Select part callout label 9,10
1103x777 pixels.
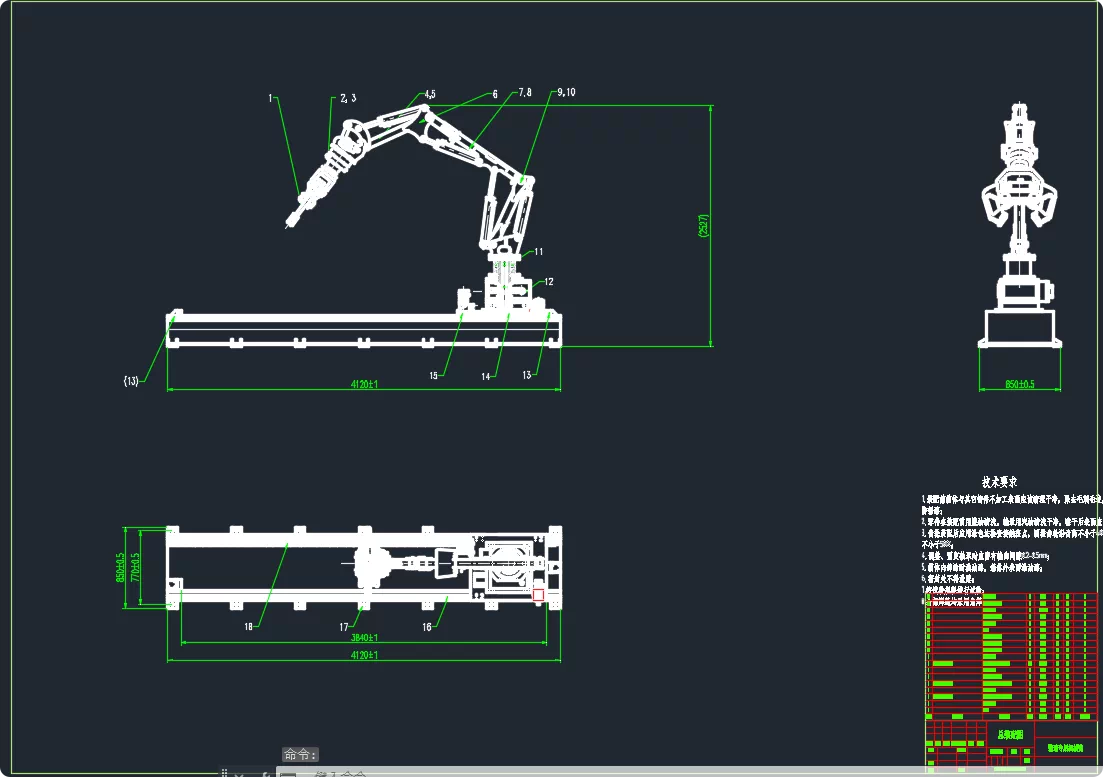(566, 92)
